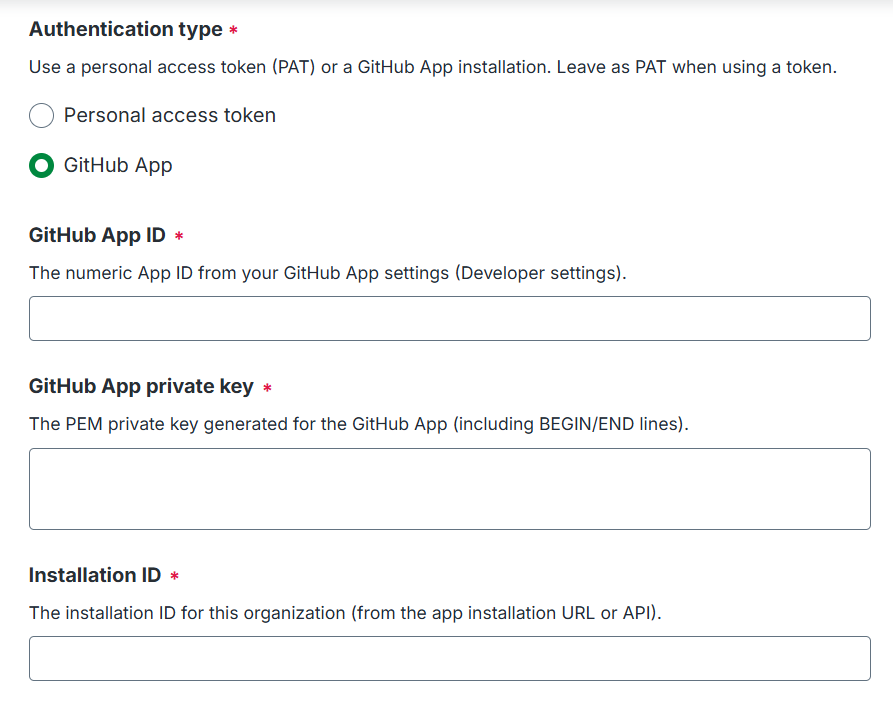Click the "GitHub App private key" label
Screen dimensions: 893x705
click(x=141, y=386)
